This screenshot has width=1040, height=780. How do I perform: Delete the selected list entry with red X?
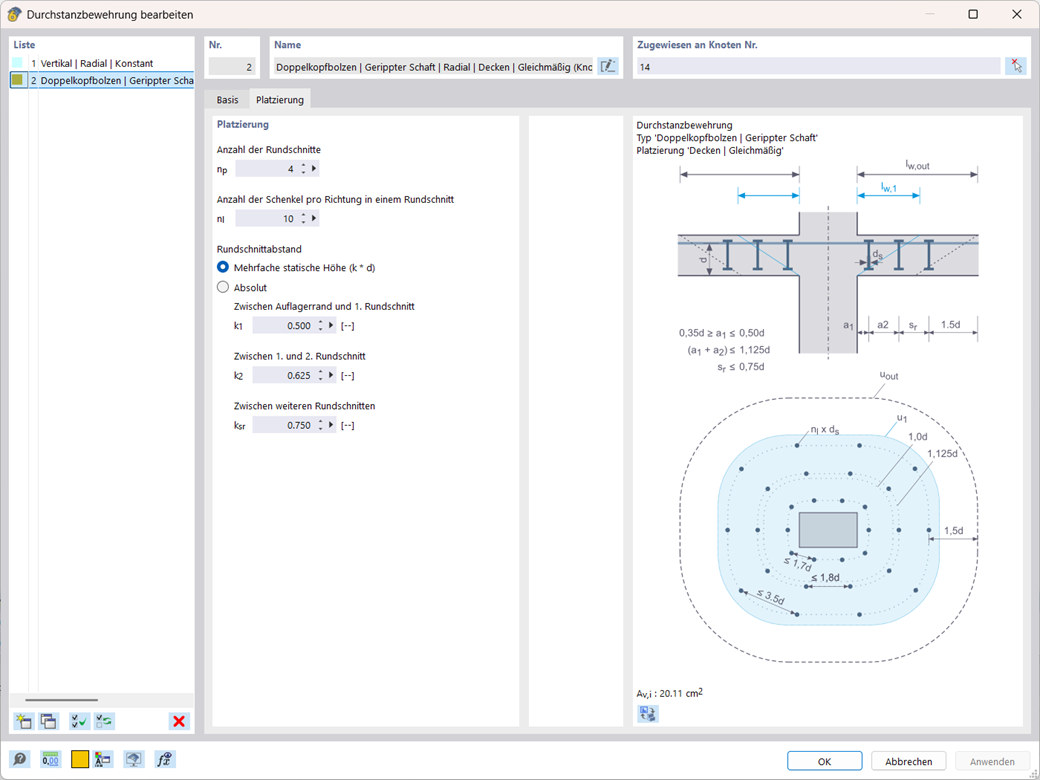(179, 721)
